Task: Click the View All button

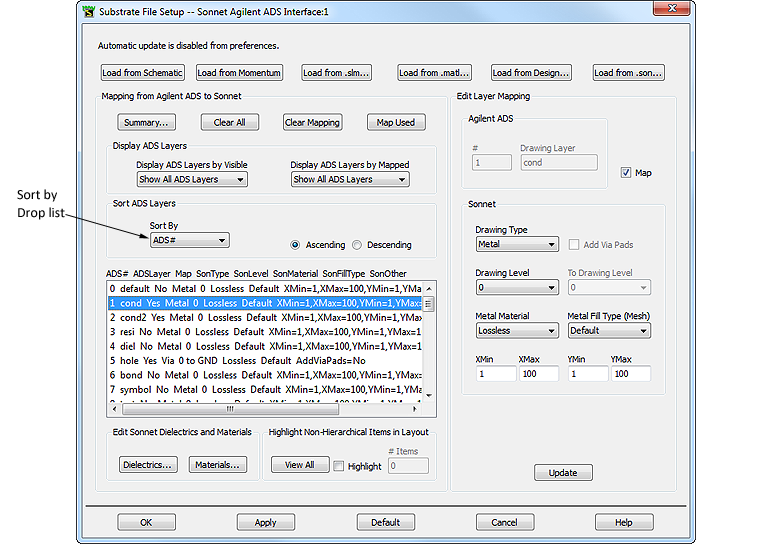Action: tap(300, 465)
